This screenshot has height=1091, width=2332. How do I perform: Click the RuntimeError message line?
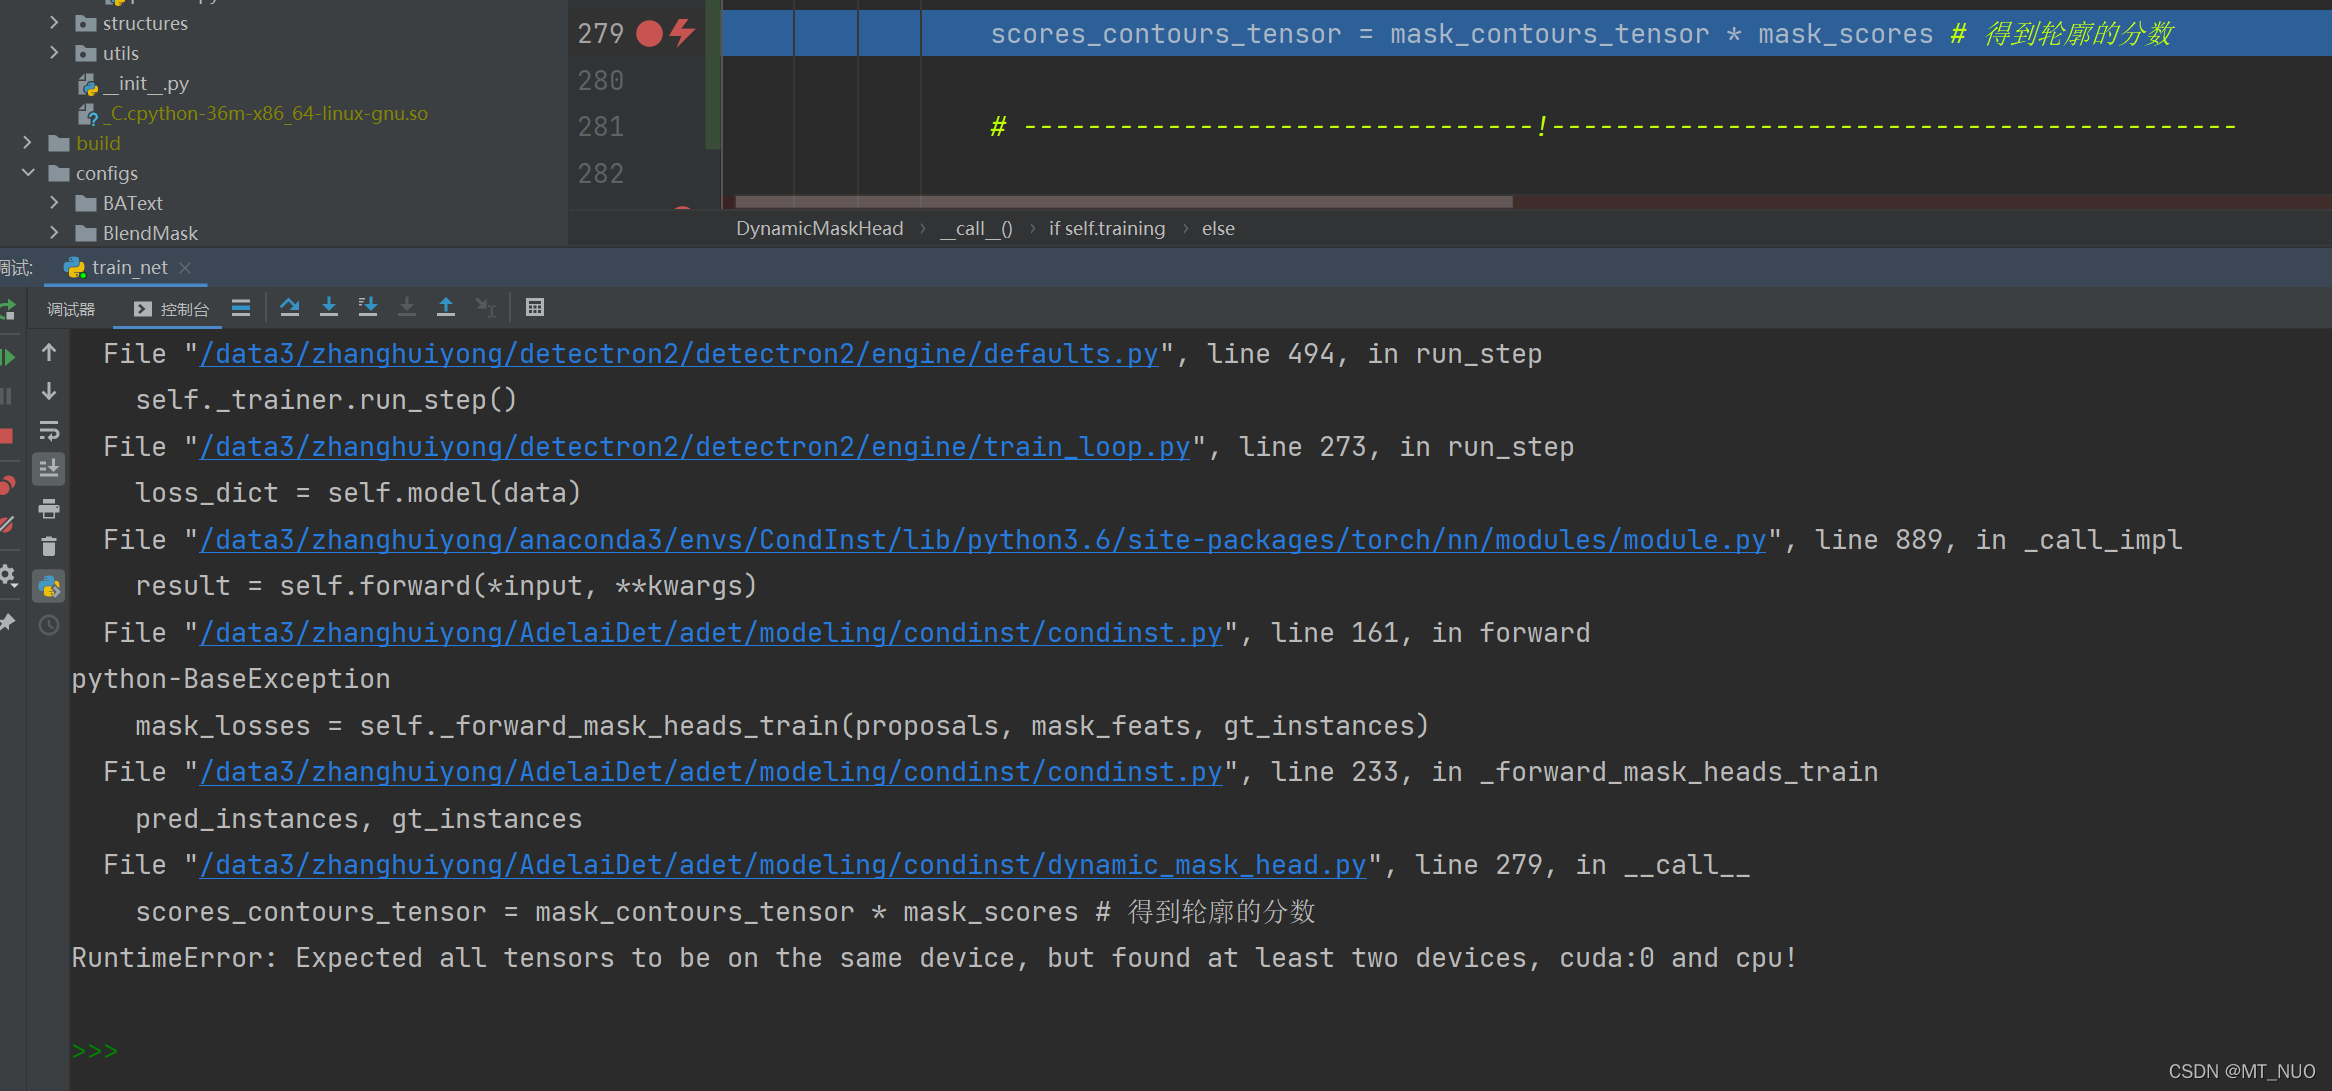click(934, 958)
